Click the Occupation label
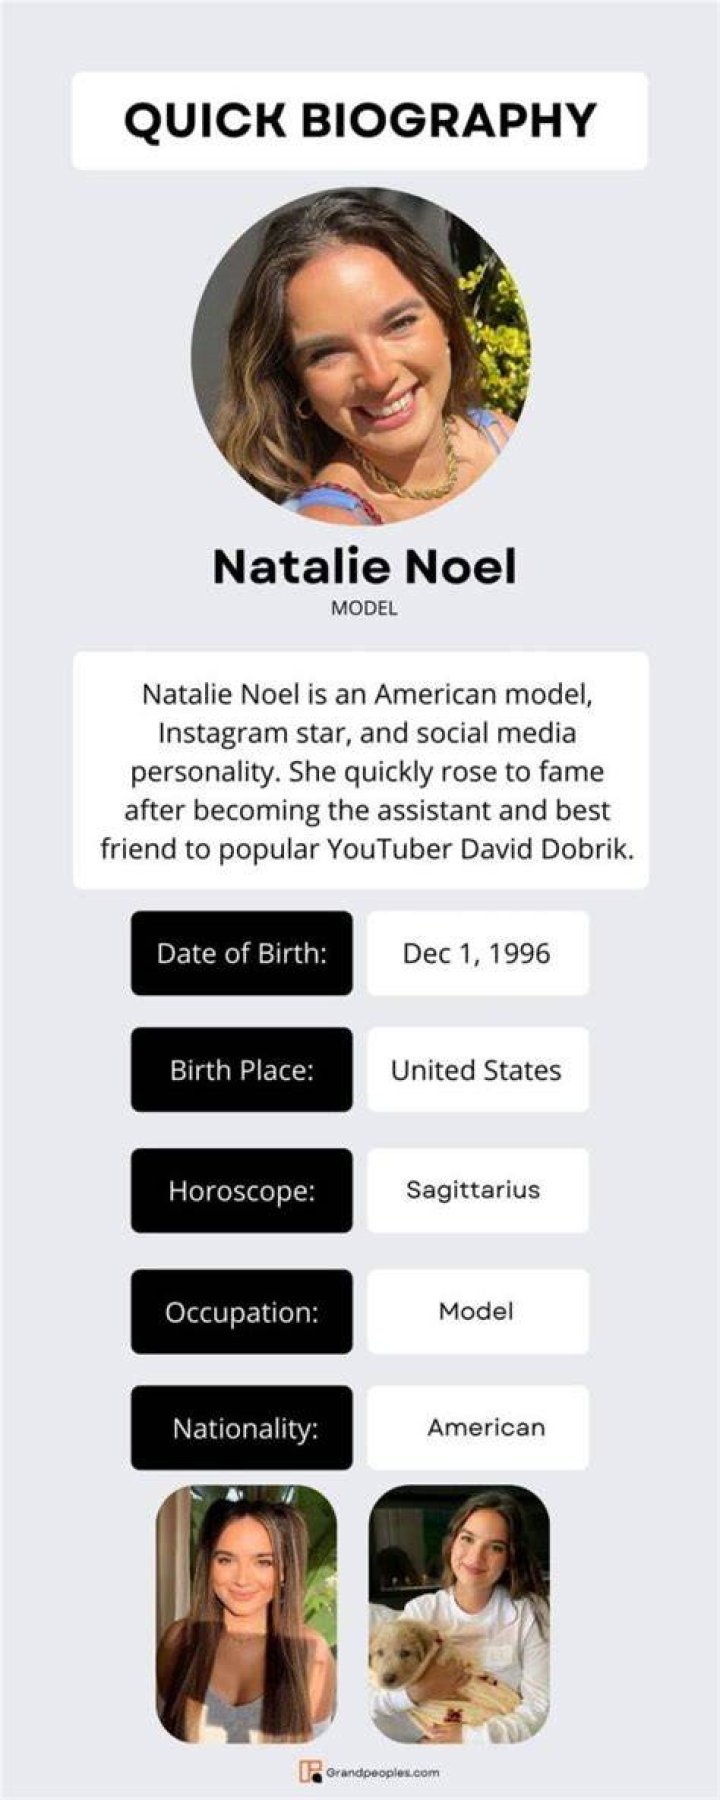 pos(242,1312)
